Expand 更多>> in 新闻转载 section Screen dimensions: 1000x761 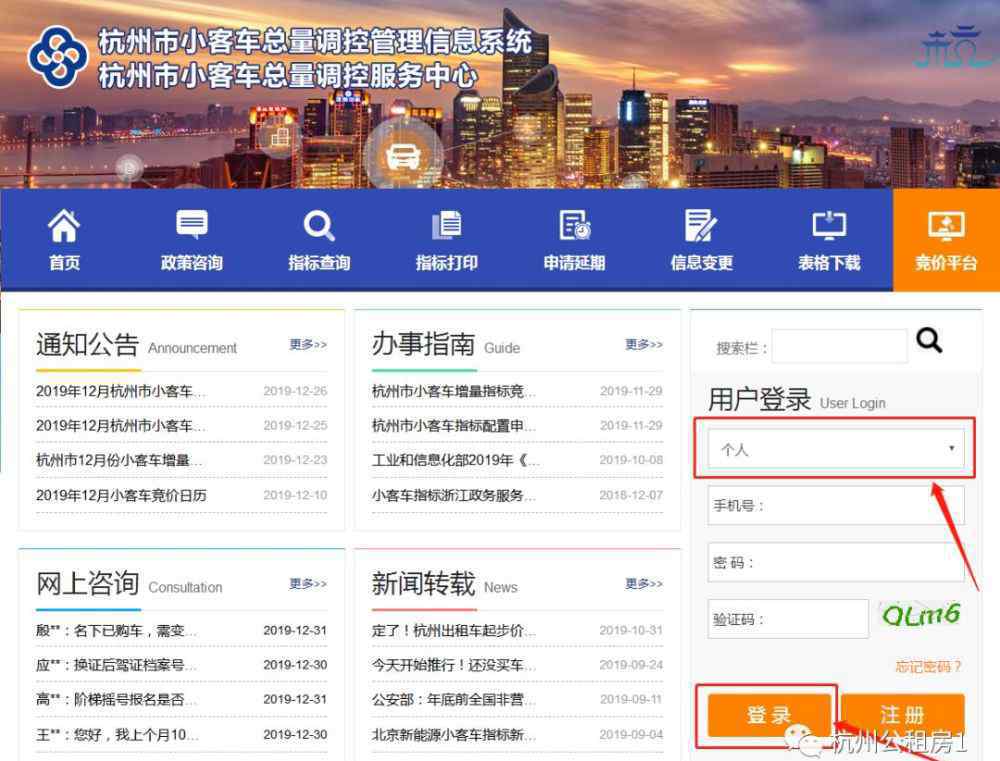tap(644, 584)
